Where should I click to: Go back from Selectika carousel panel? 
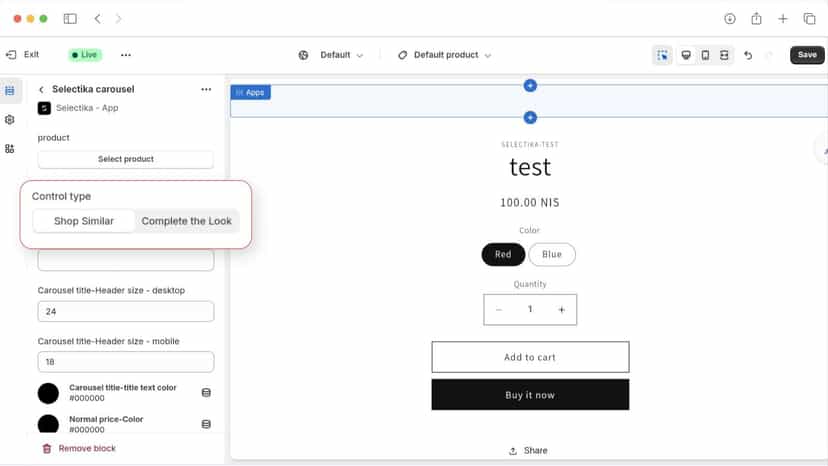click(x=41, y=89)
